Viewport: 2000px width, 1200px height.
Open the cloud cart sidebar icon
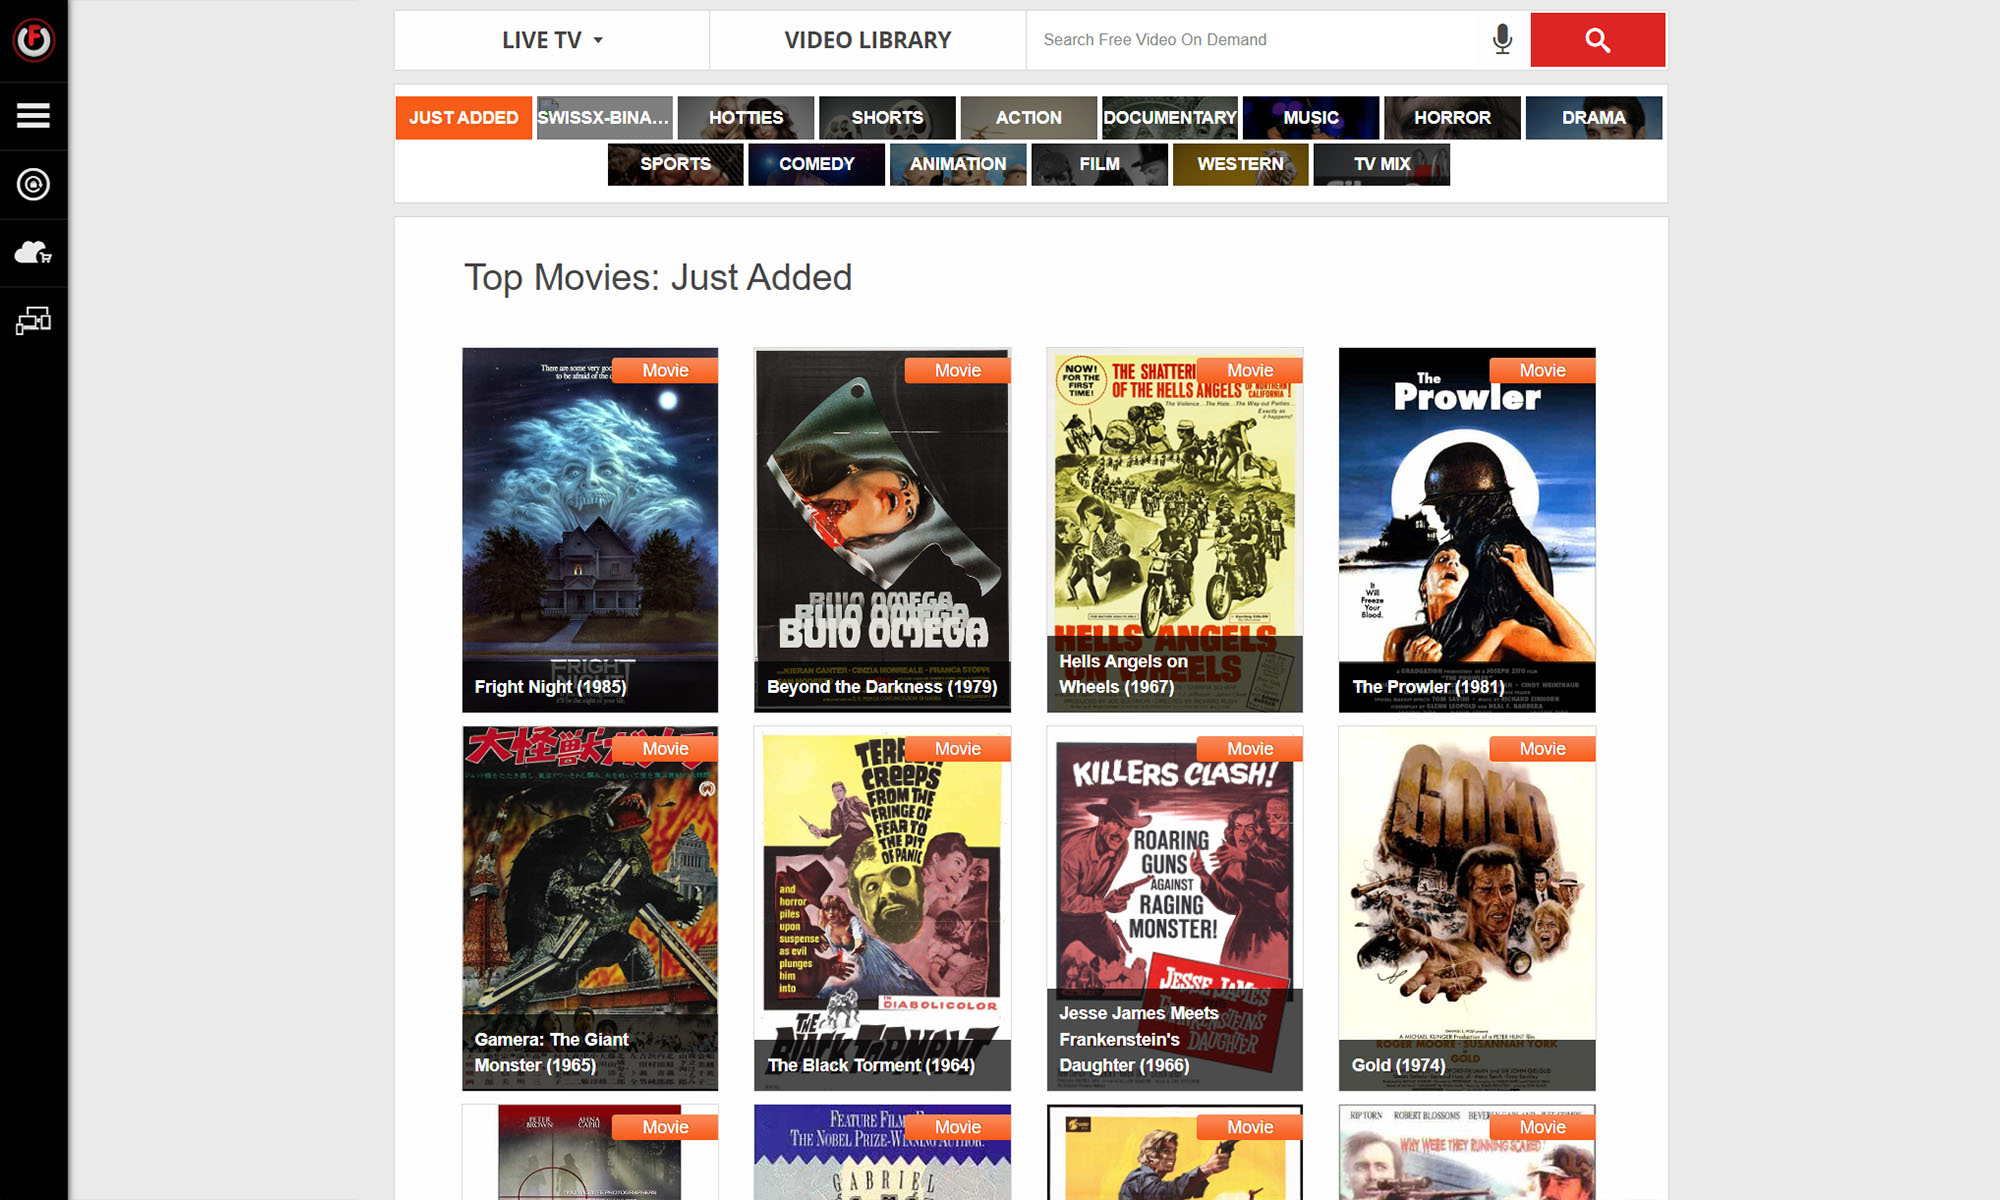click(x=33, y=252)
